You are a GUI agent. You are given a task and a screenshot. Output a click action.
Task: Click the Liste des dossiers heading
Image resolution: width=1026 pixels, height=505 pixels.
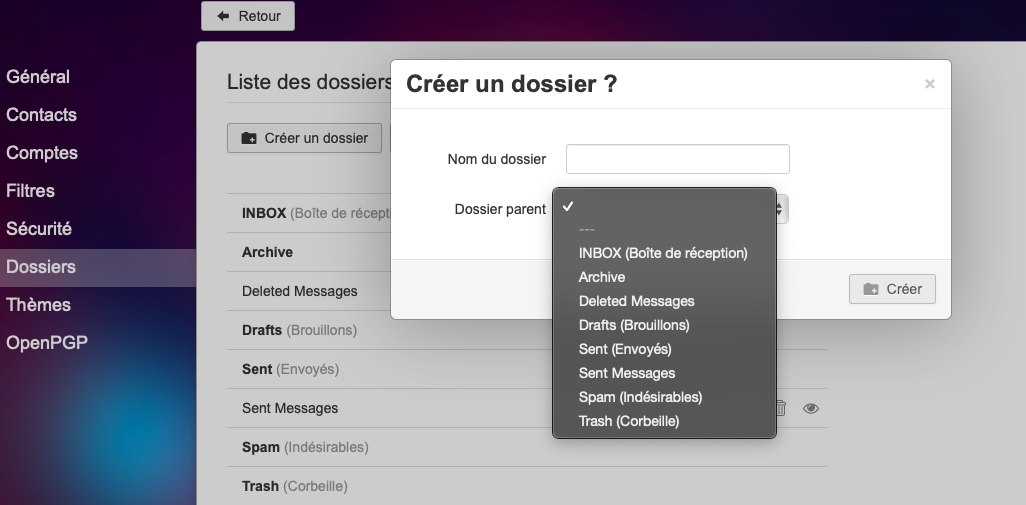tap(310, 82)
